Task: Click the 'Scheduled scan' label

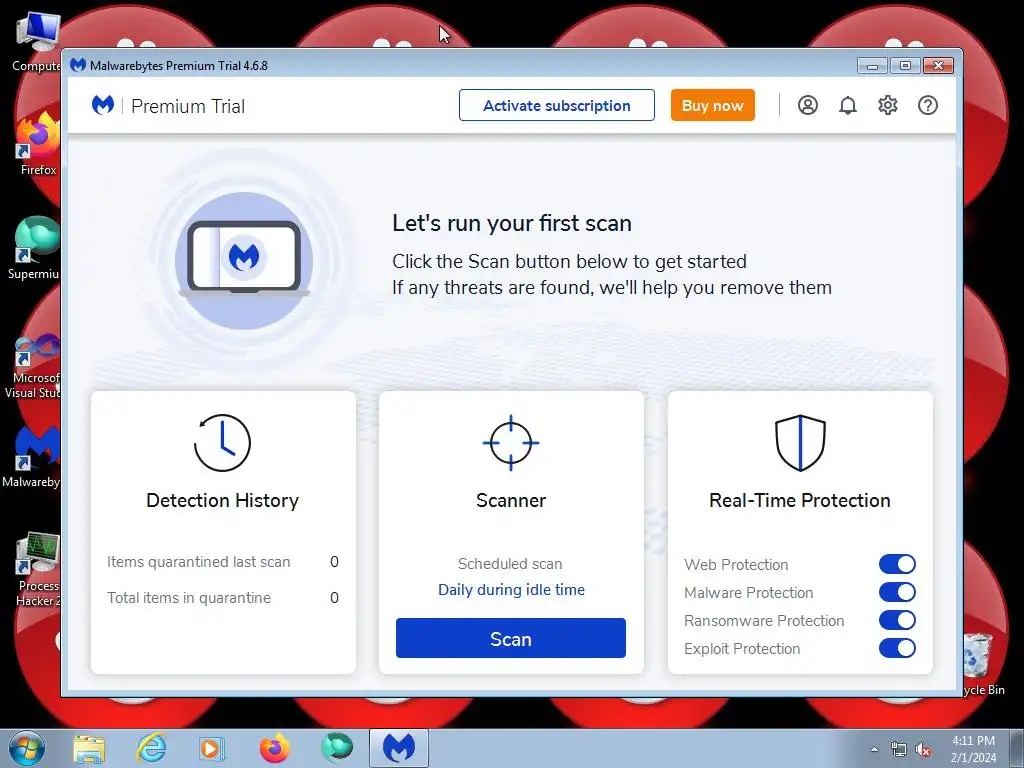Action: coord(510,564)
